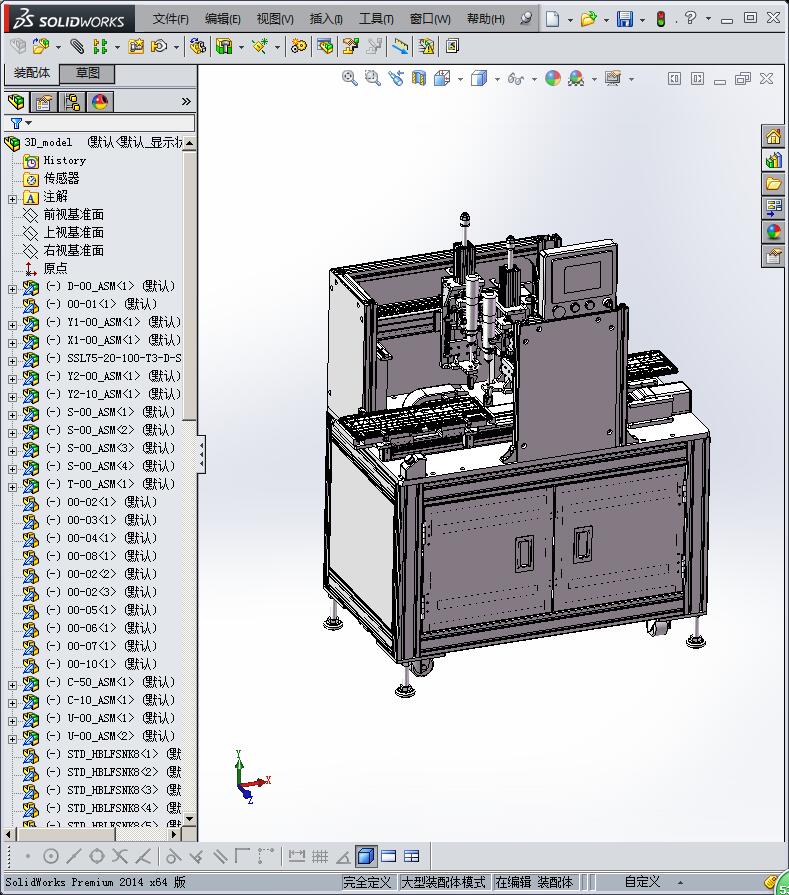The height and width of the screenshot is (895, 789).
Task: Click the Save icon
Action: pos(625,19)
